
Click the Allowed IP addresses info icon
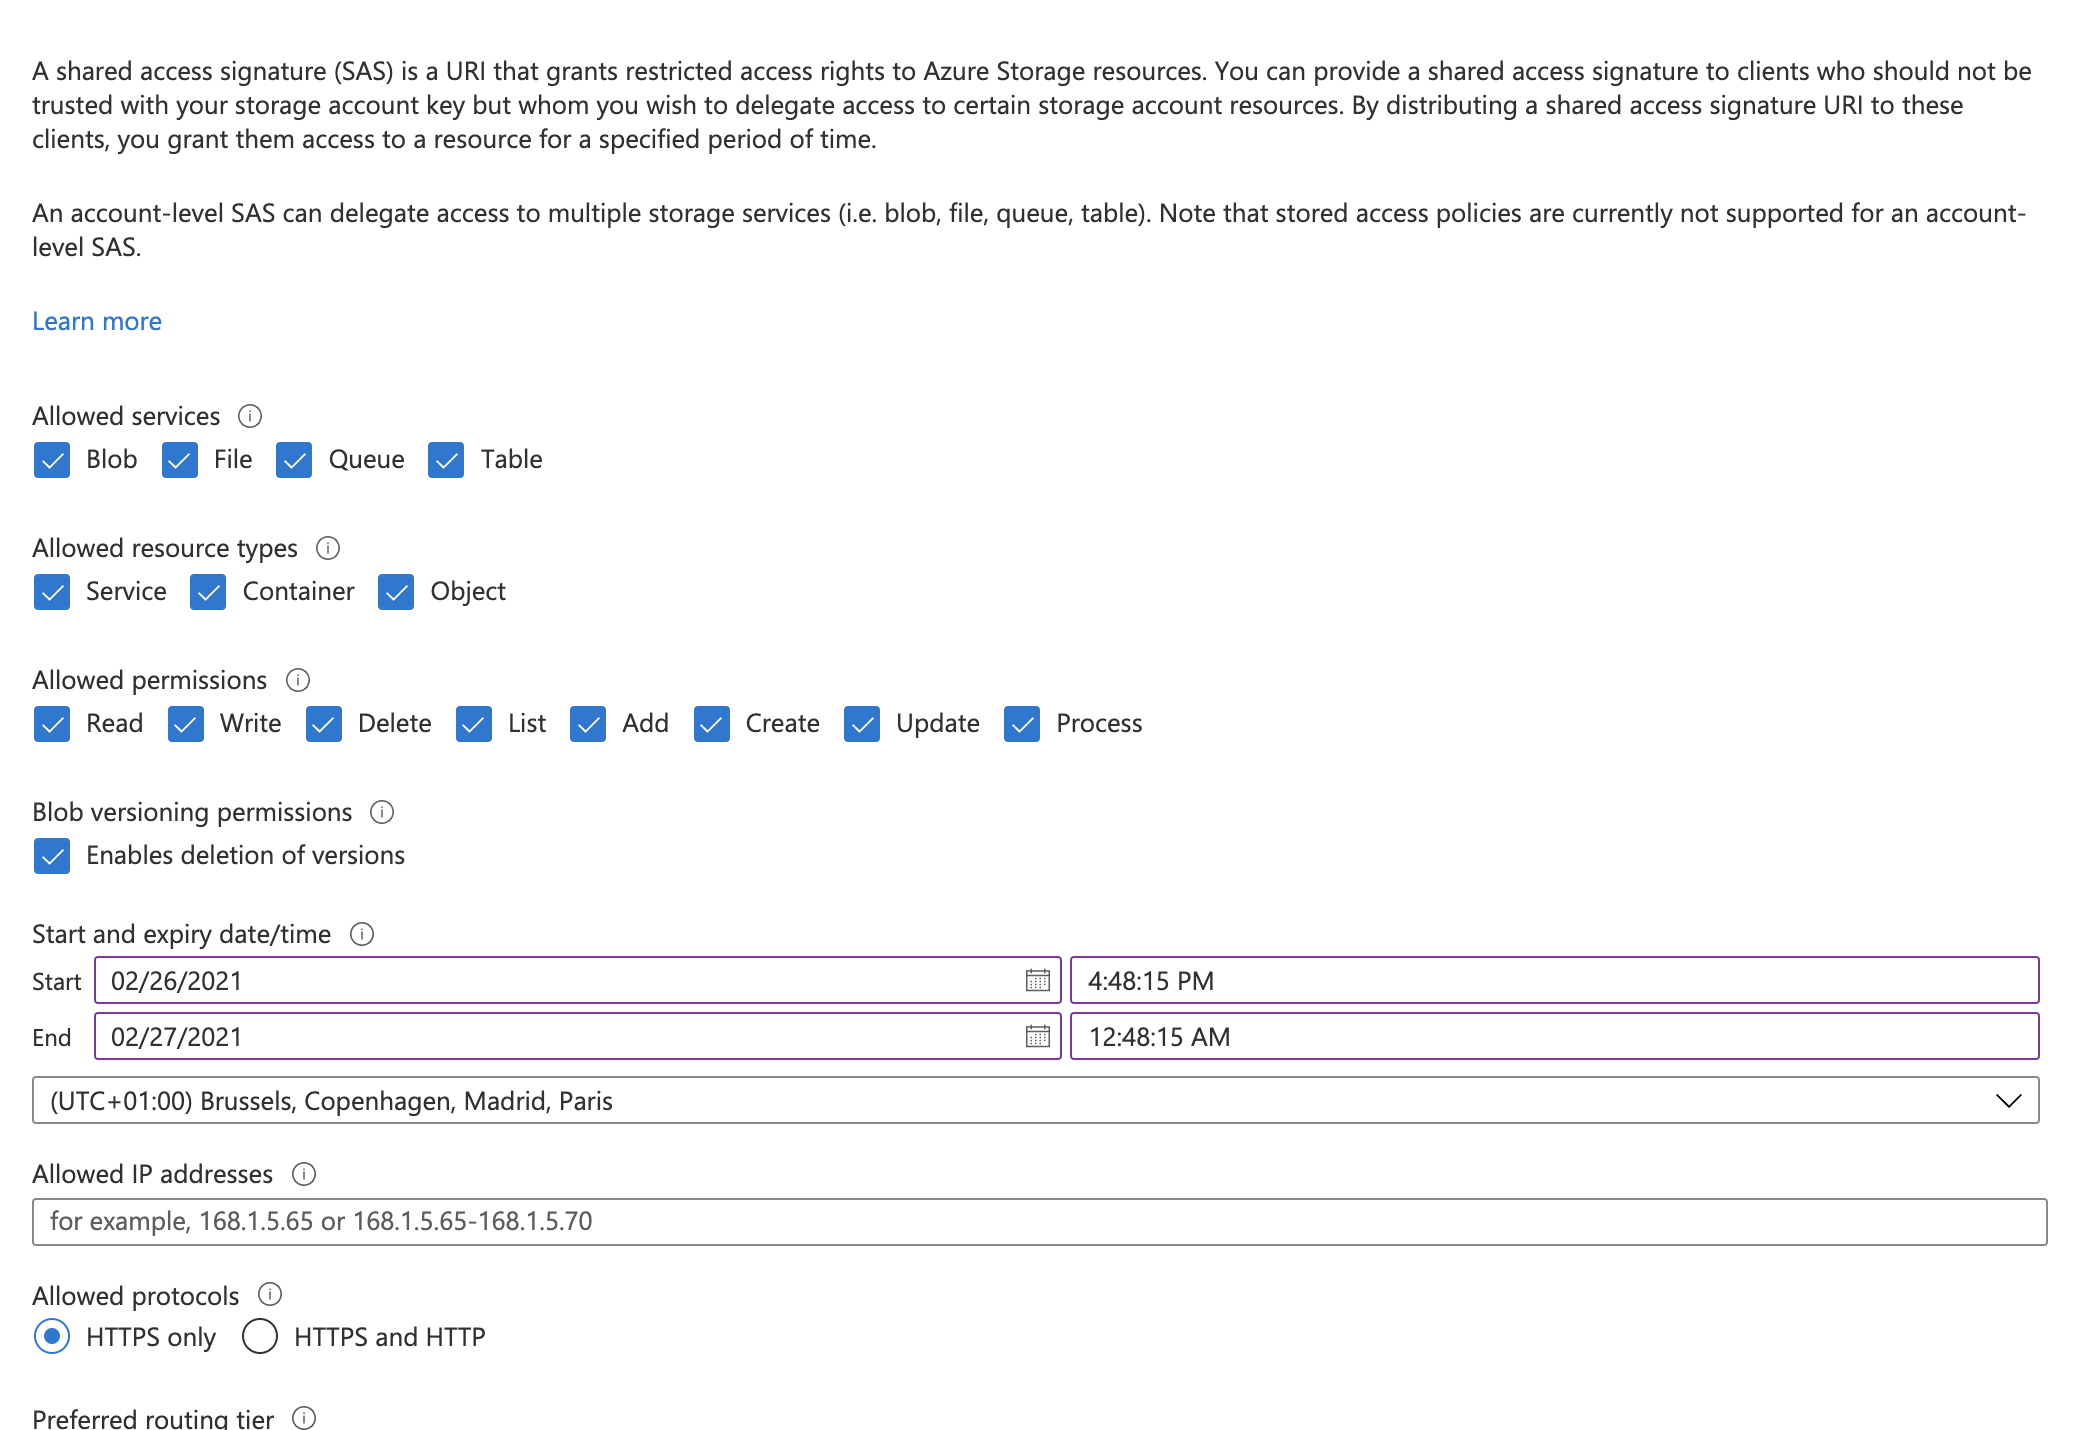click(303, 1174)
